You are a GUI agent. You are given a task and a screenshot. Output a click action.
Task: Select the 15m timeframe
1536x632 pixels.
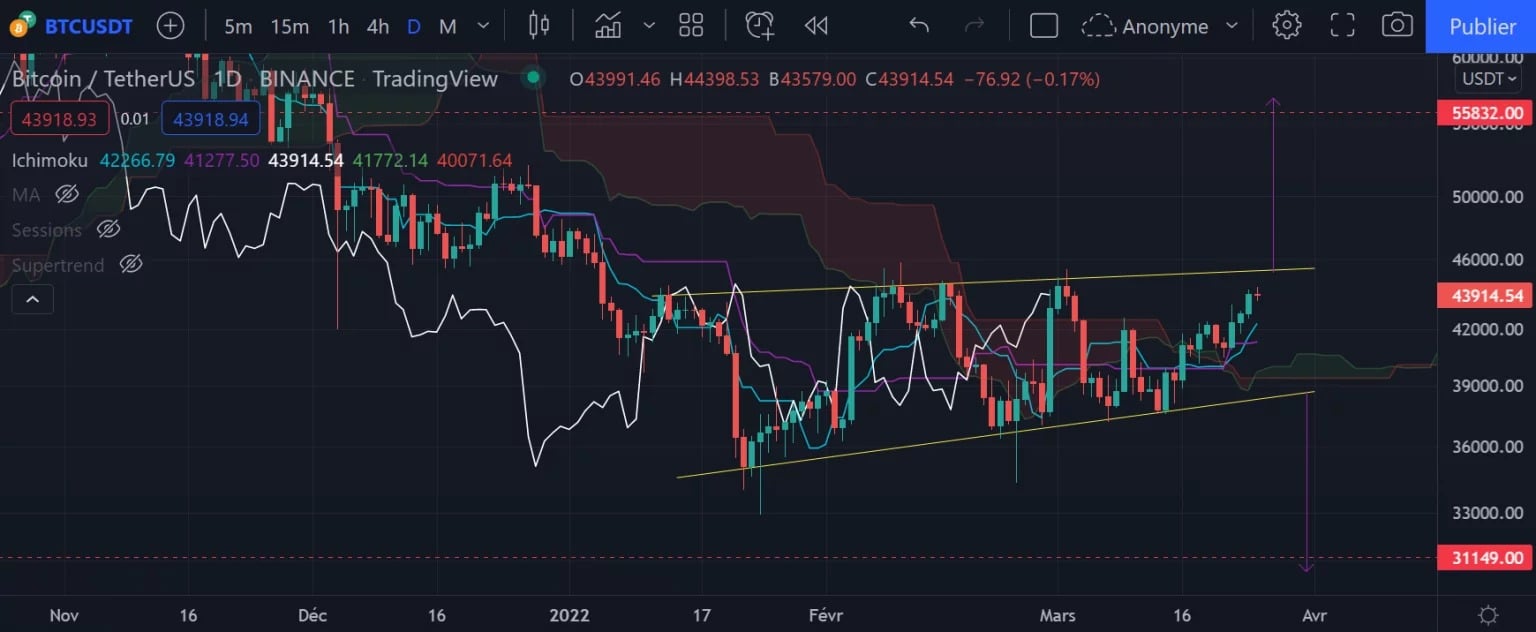(290, 26)
